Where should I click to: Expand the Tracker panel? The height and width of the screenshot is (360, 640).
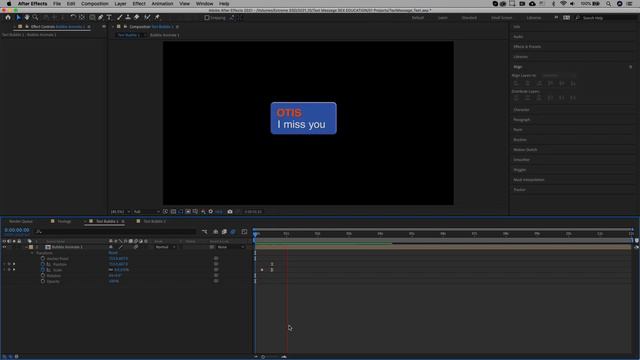point(519,190)
